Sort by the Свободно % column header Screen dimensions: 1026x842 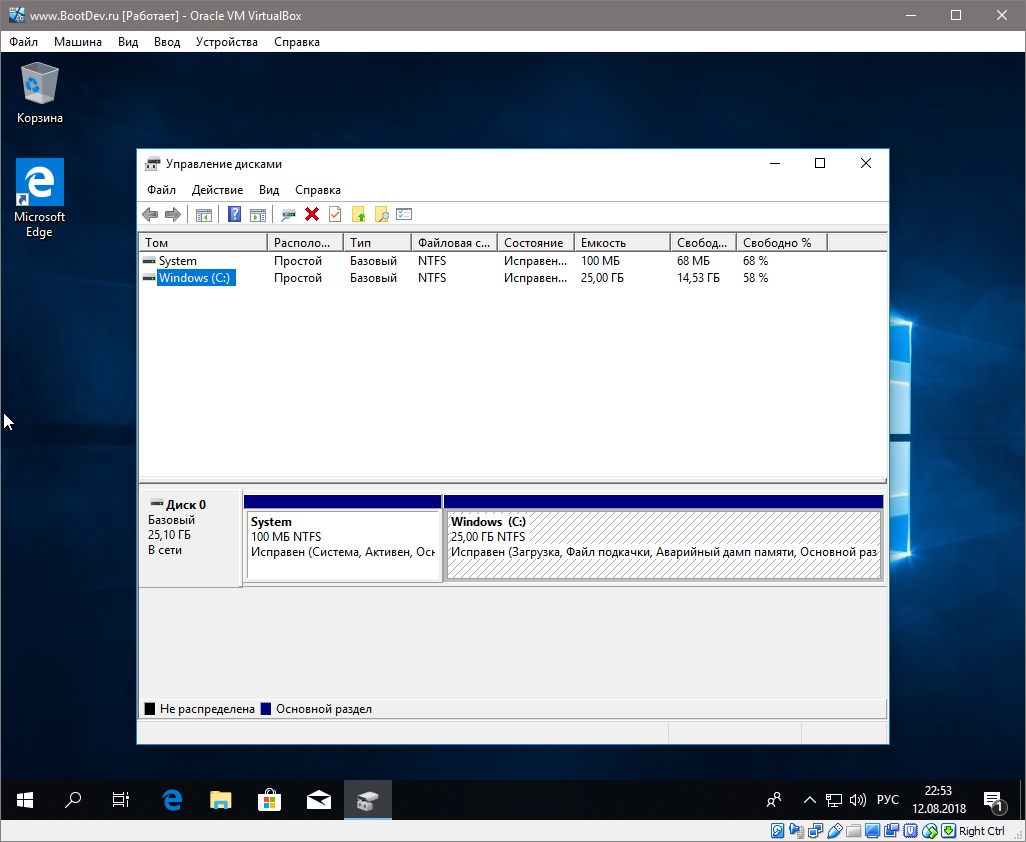click(x=782, y=243)
